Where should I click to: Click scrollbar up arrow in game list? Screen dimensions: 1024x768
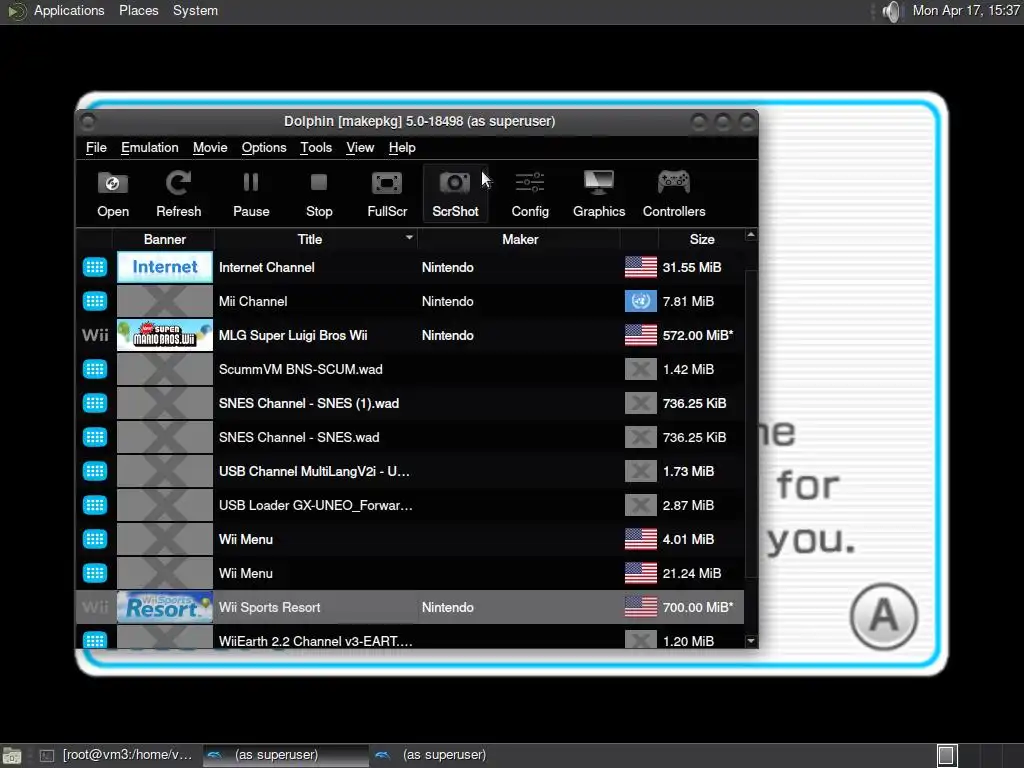(751, 234)
